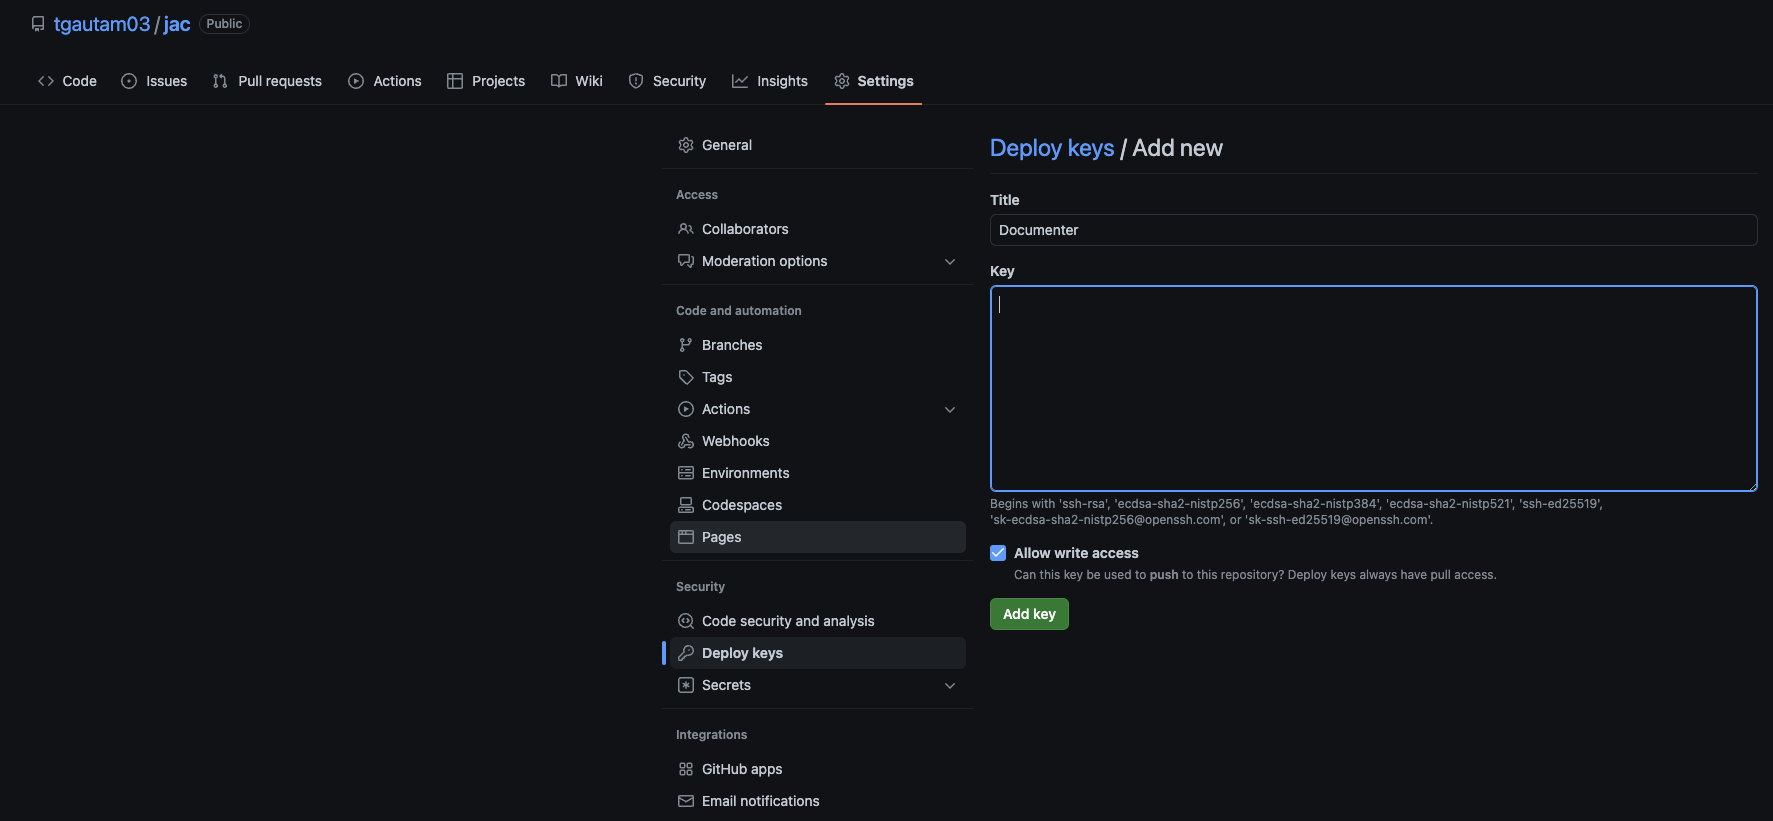
Task: Click the Codespaces icon in sidebar
Action: pos(686,505)
